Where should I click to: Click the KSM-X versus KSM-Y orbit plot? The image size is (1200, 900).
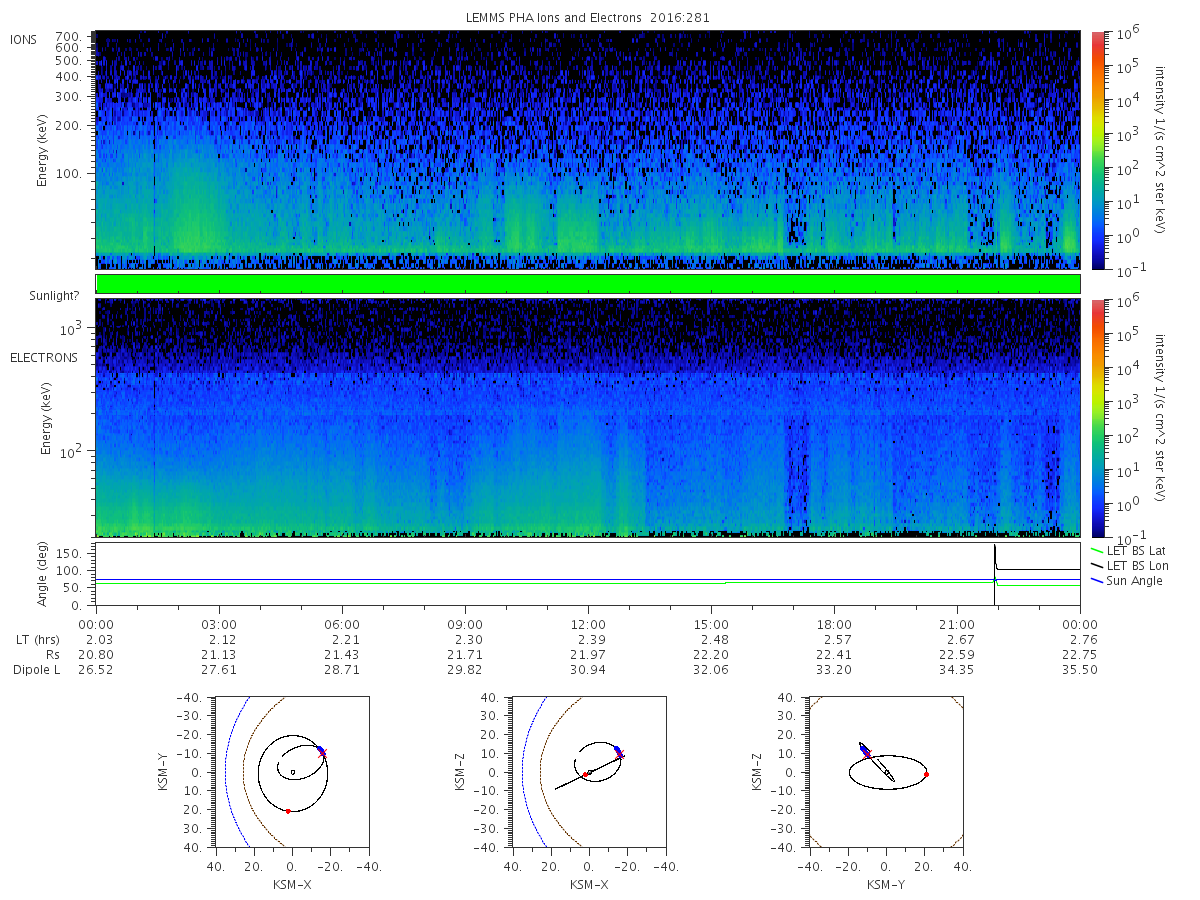[x=291, y=771]
